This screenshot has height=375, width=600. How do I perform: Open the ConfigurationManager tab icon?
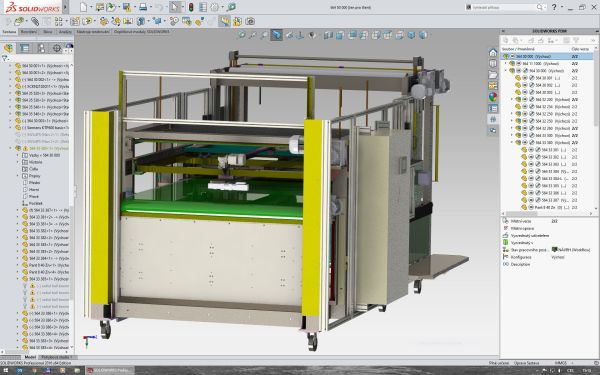(41, 48)
